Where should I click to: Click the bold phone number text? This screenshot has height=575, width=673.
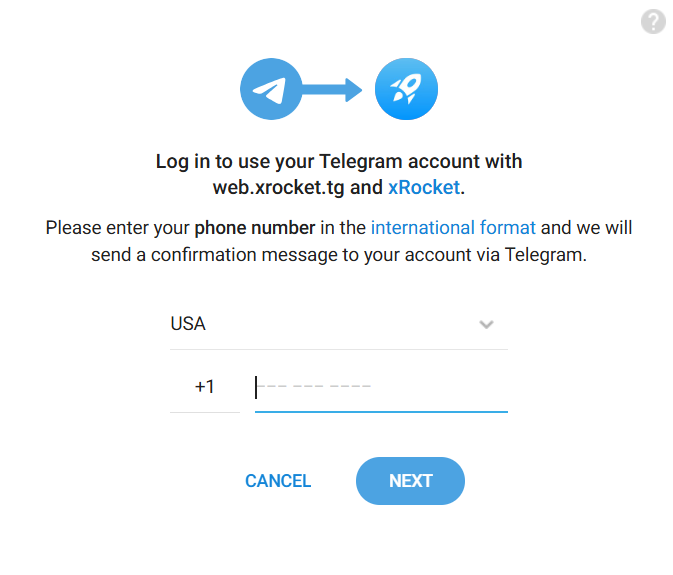tap(255, 228)
